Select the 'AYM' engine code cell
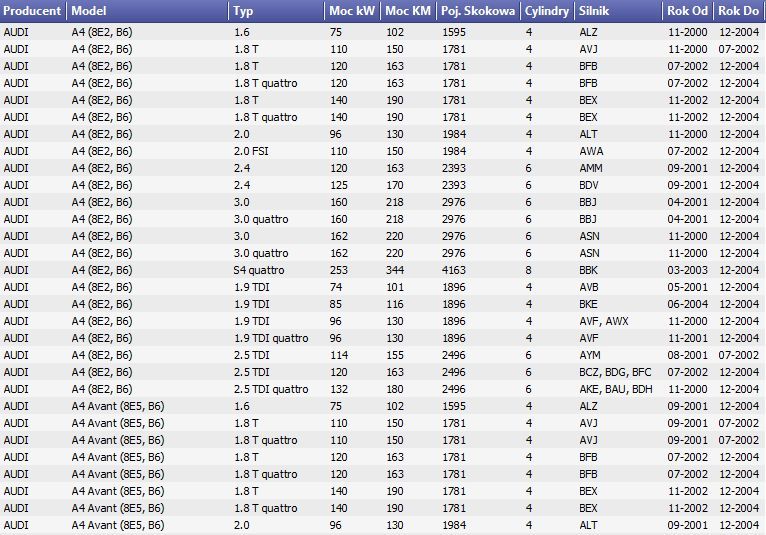This screenshot has width=766, height=535. coord(590,355)
